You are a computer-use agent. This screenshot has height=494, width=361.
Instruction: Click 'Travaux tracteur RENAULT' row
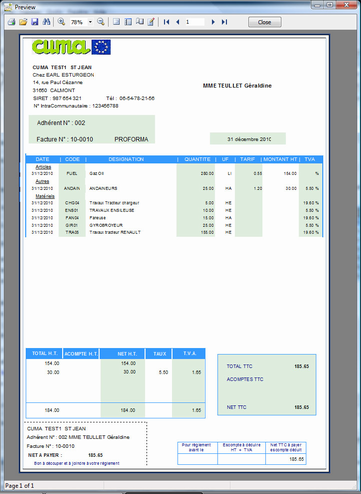pyautogui.click(x=115, y=232)
